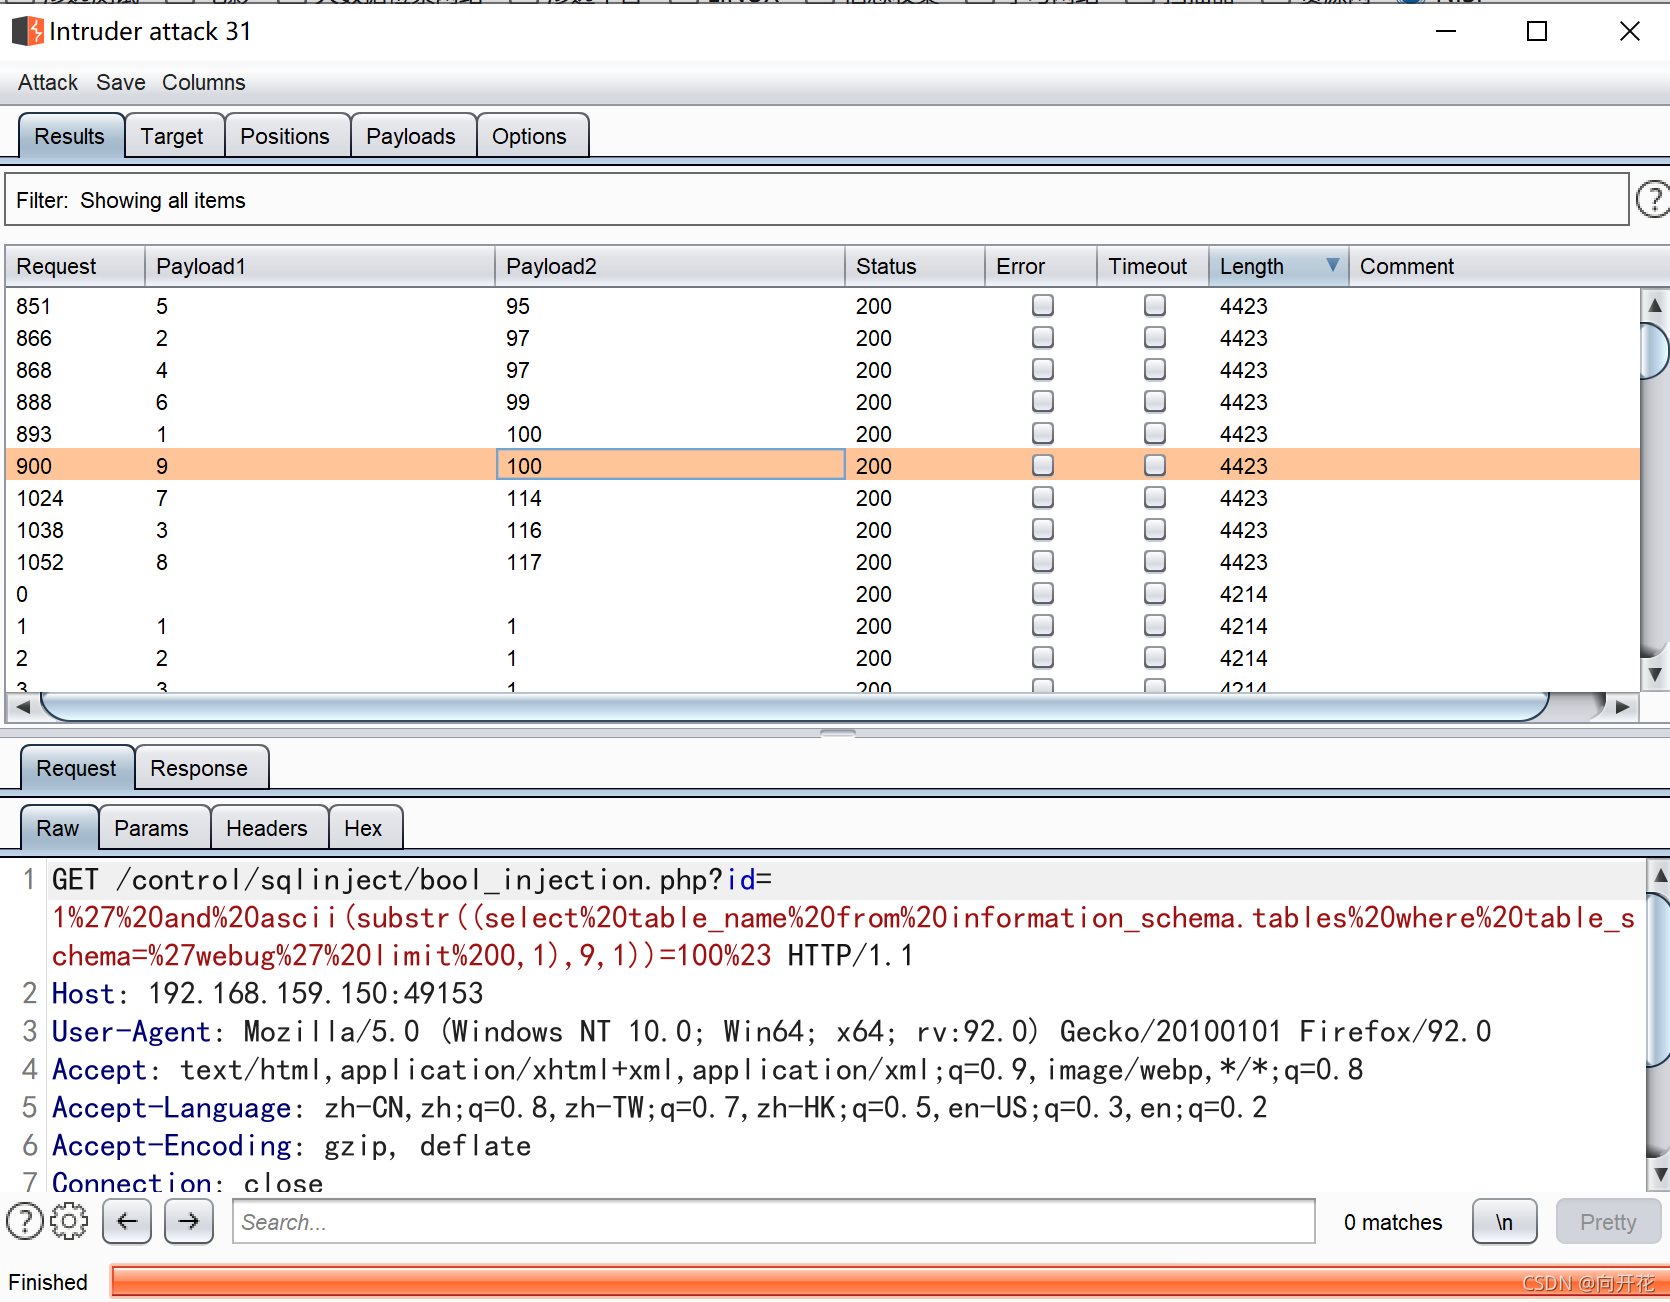Image resolution: width=1670 pixels, height=1302 pixels.
Task: Click the Finished attack progress bar
Action: coord(889,1281)
